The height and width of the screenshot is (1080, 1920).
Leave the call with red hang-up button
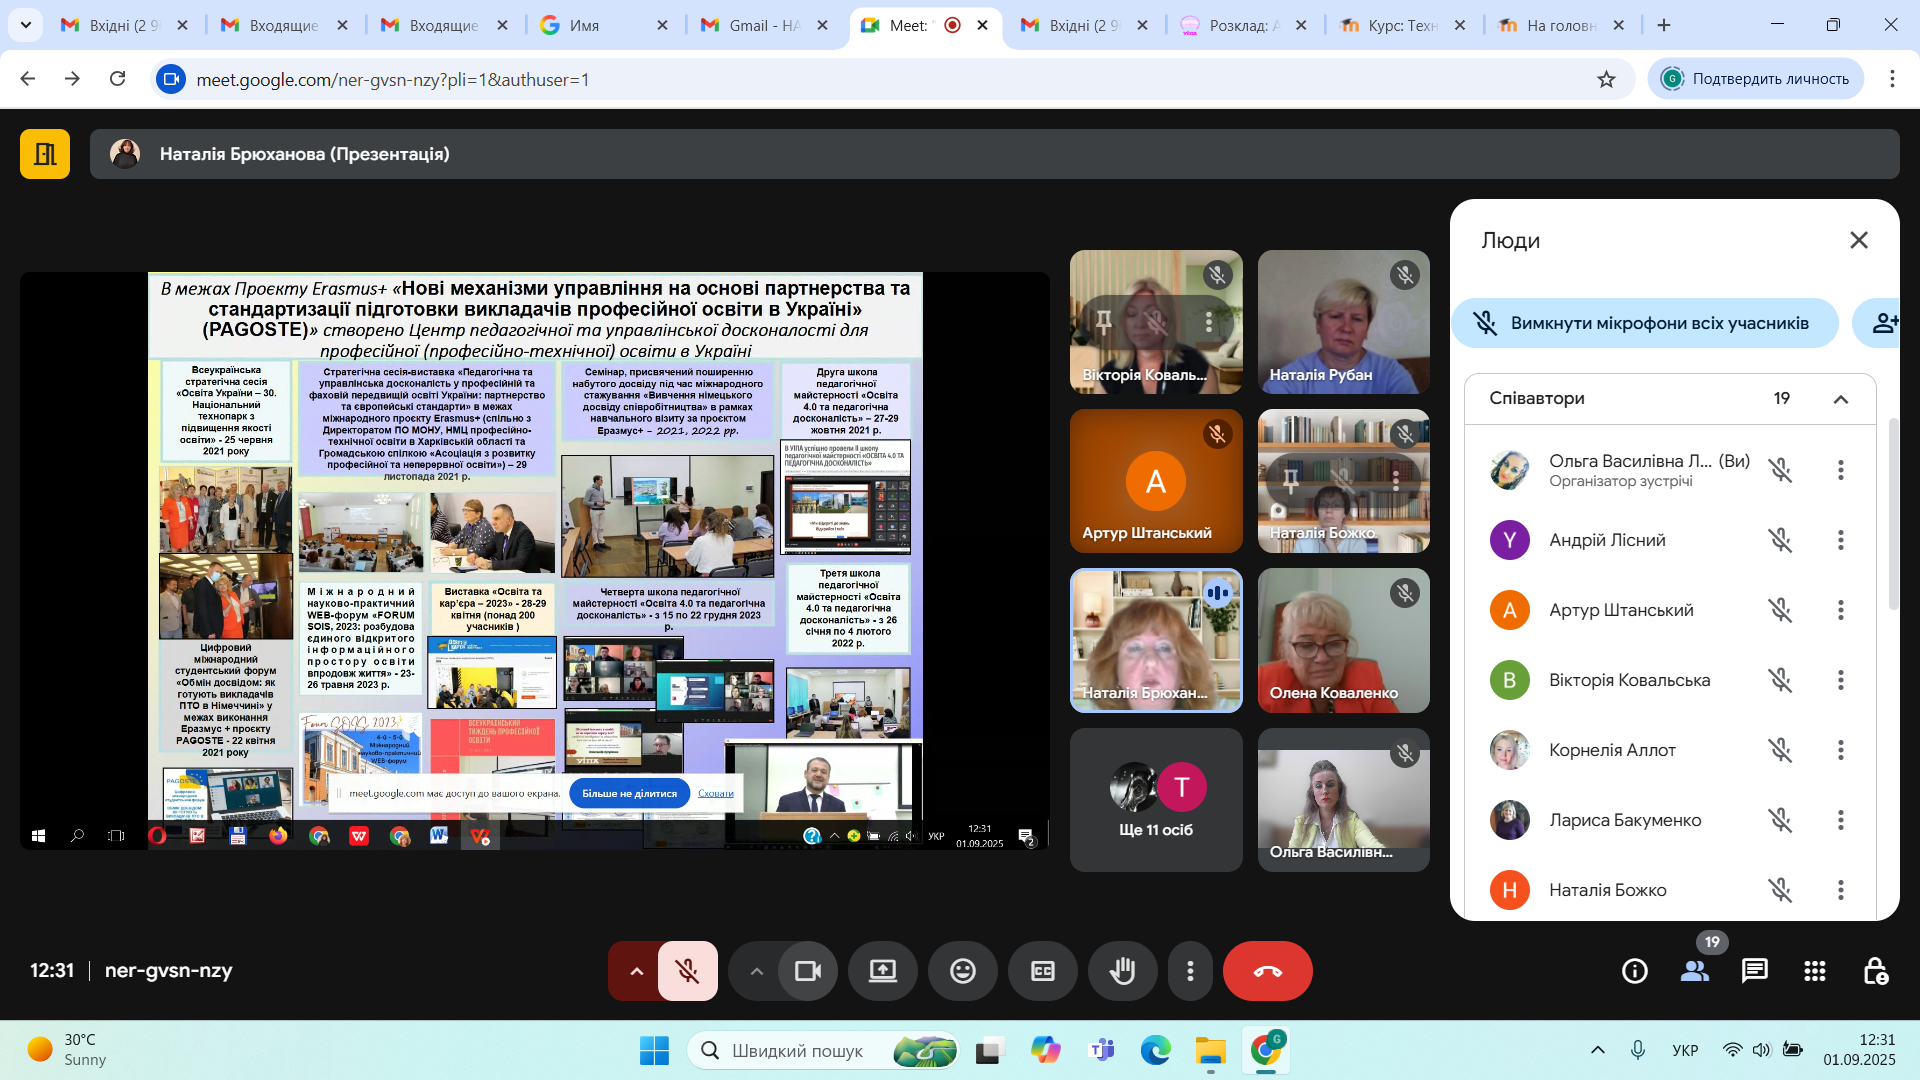point(1267,971)
